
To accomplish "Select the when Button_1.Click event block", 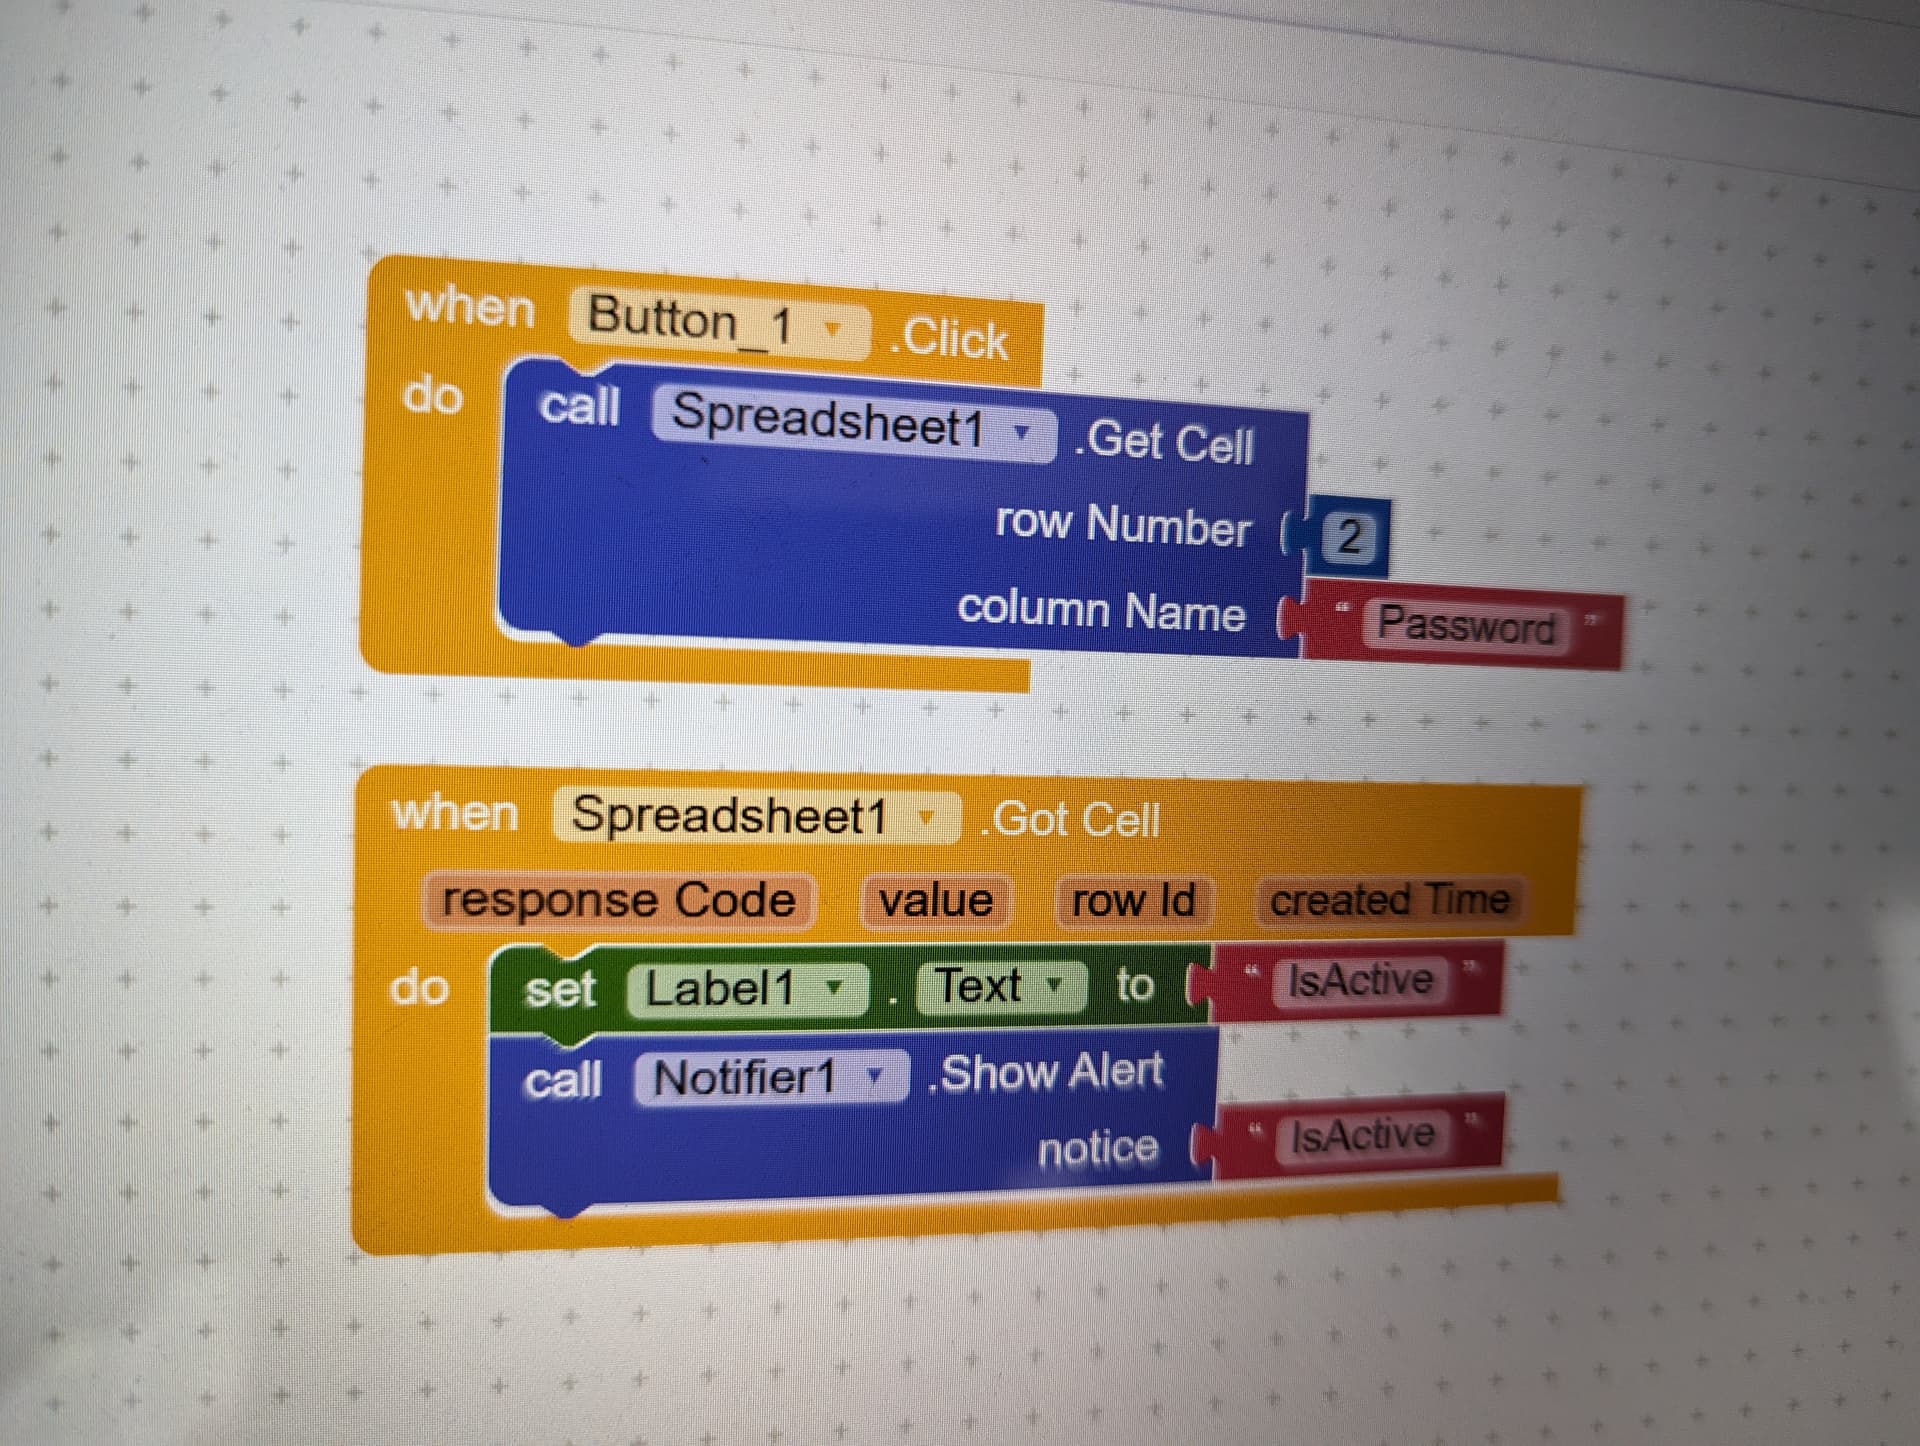I will (470, 310).
